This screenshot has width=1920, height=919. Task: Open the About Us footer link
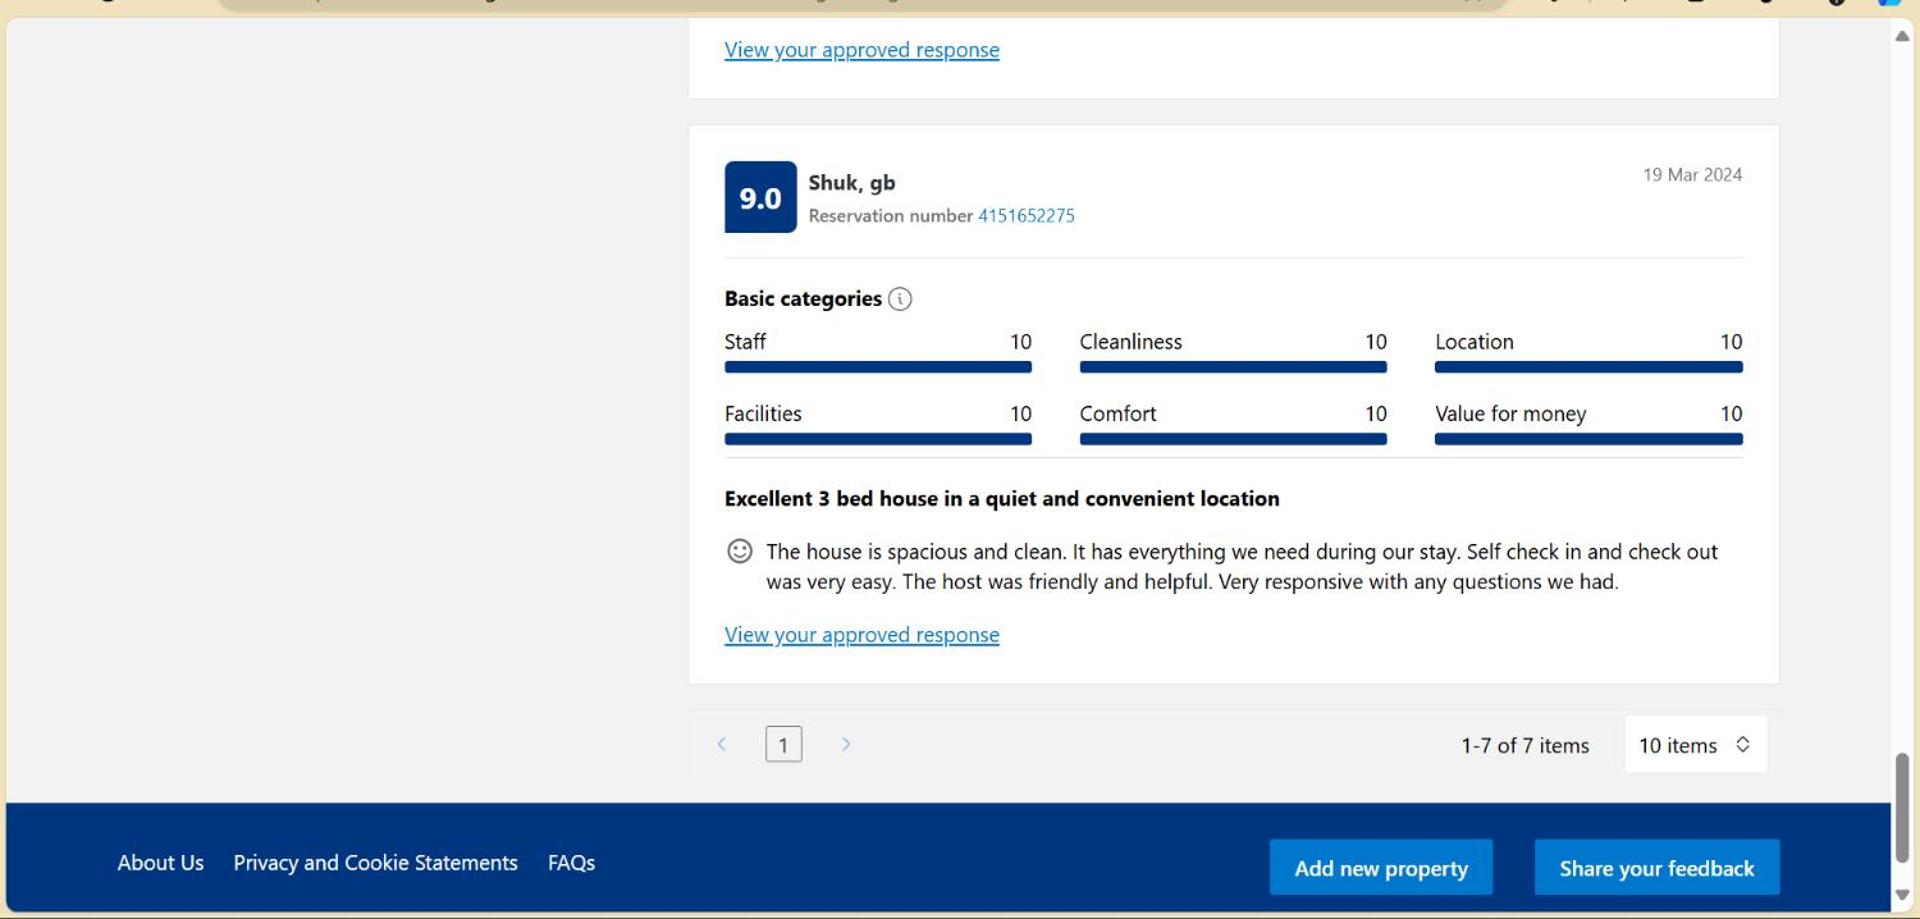click(160, 862)
